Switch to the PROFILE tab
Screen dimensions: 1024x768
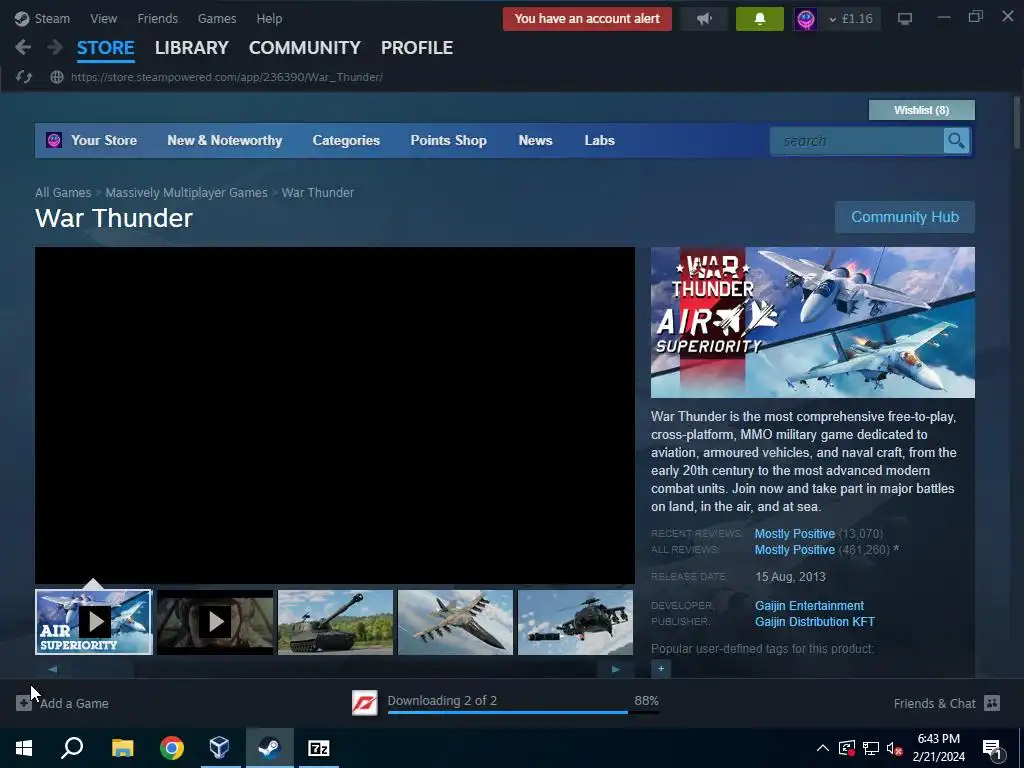click(417, 48)
